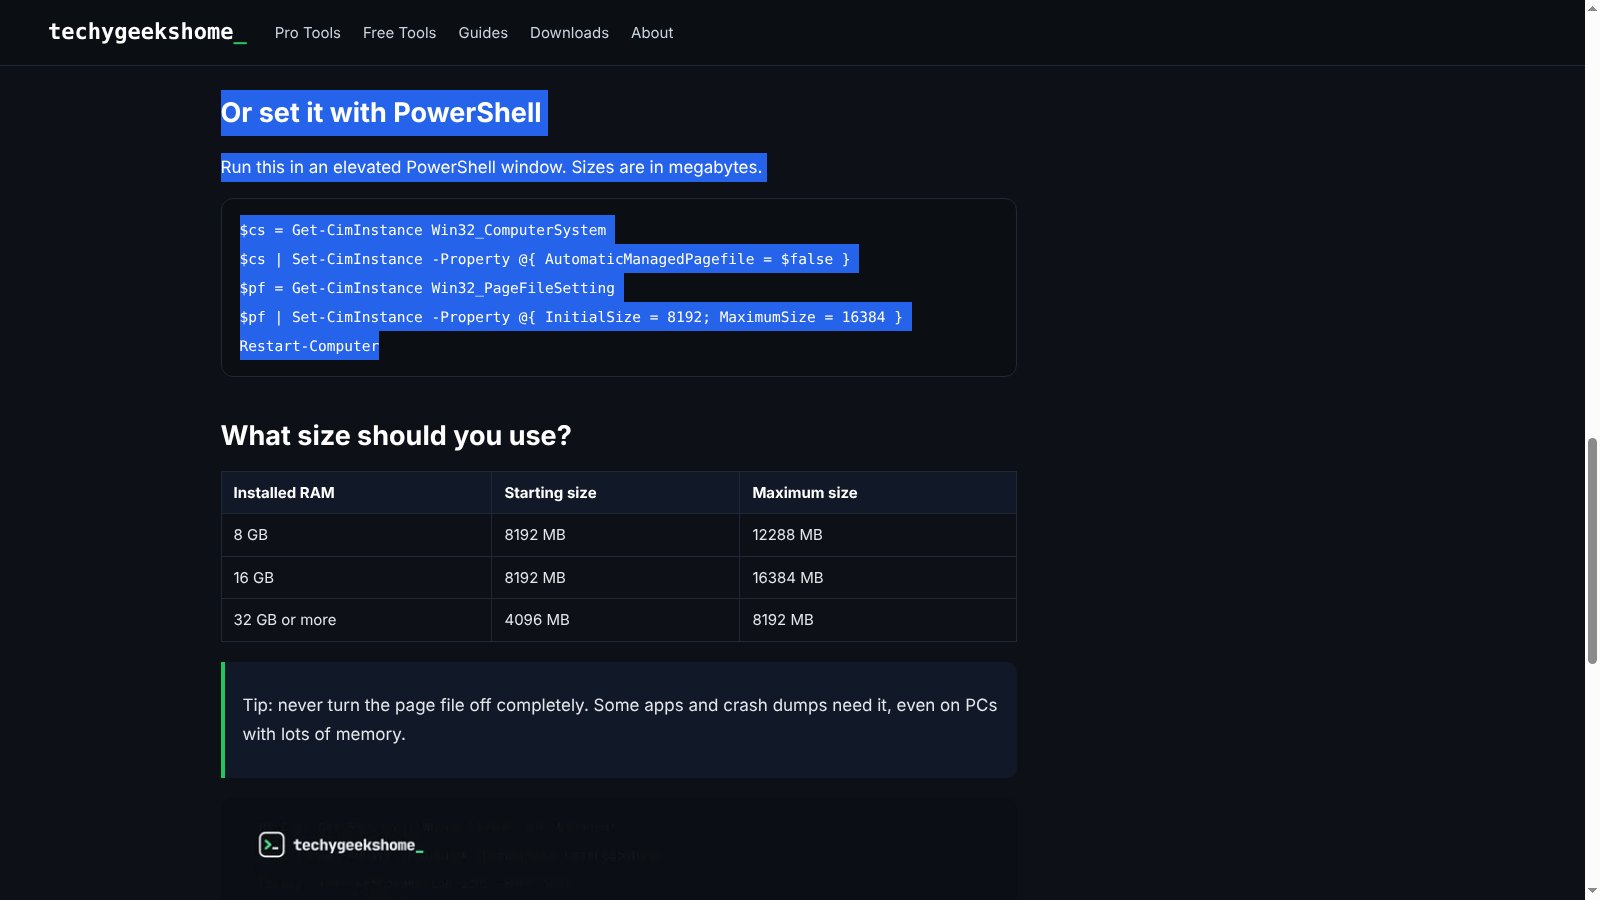Screen dimensions: 1600x900
Task: Click the "What size should you use?" heading
Action: pos(396,436)
